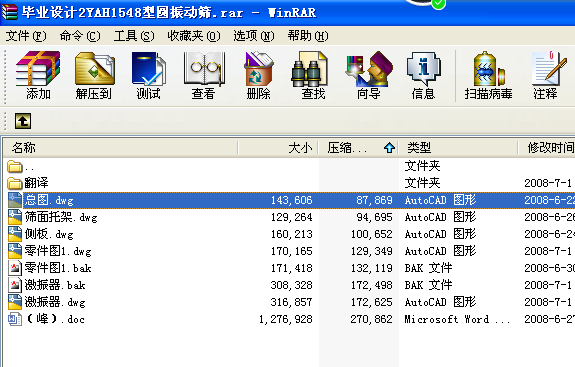Go up one folder level button
Image resolution: width=575 pixels, height=367 pixels.
pos(23,121)
